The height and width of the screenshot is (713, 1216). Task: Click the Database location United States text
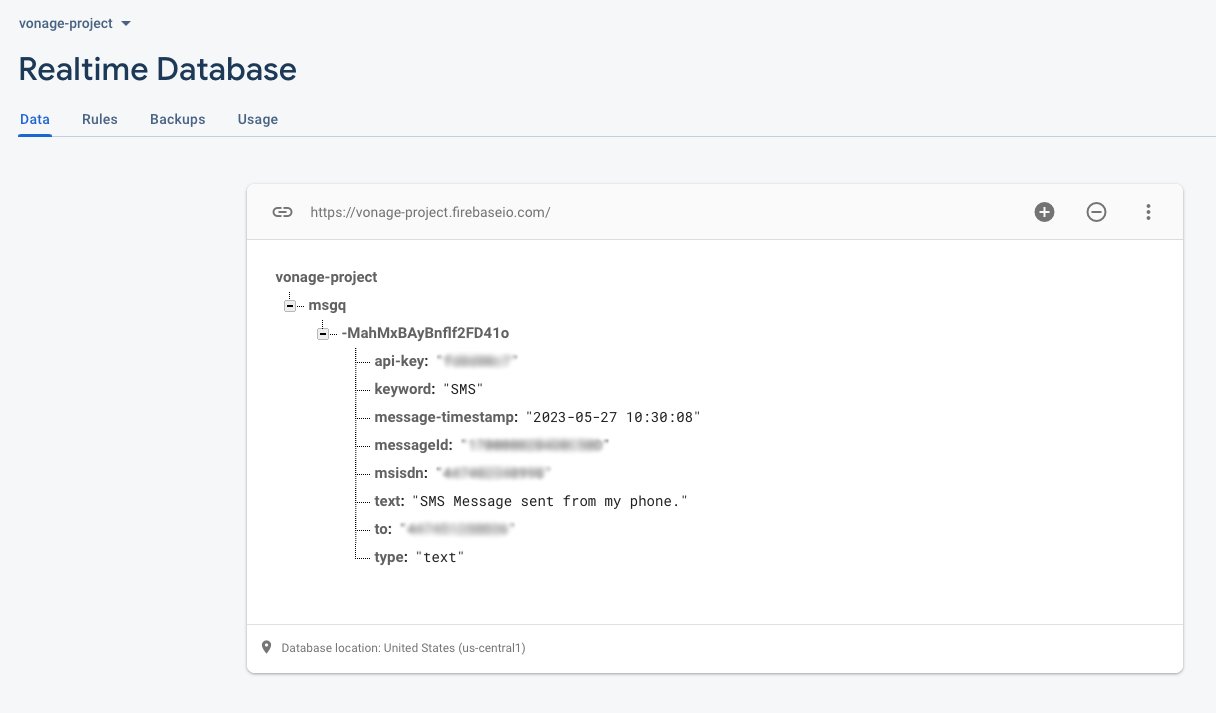(x=403, y=648)
